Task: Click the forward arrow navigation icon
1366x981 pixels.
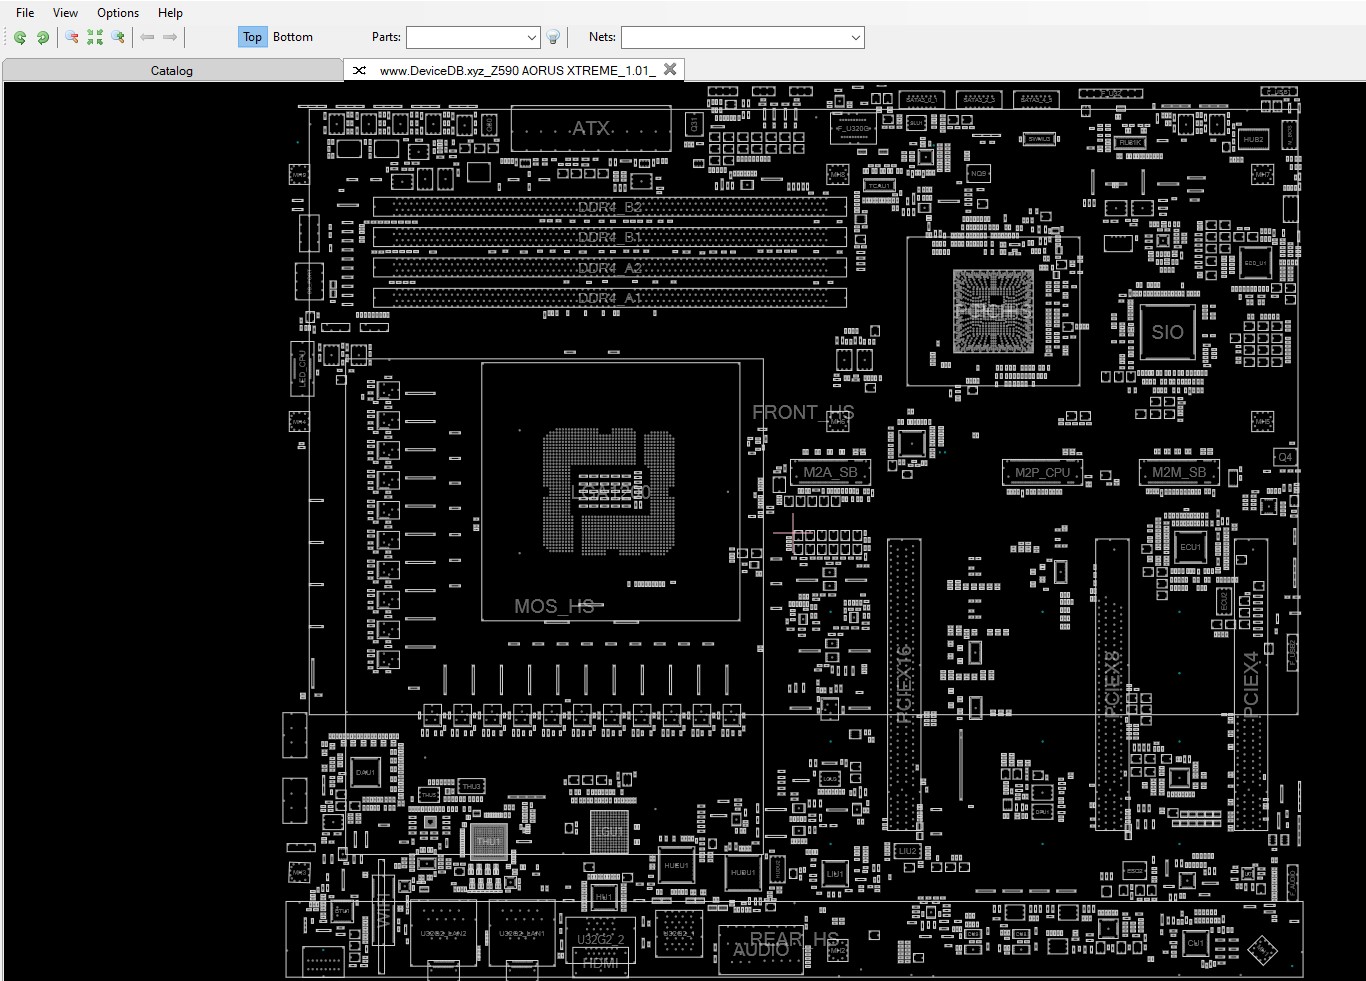Action: pyautogui.click(x=170, y=37)
